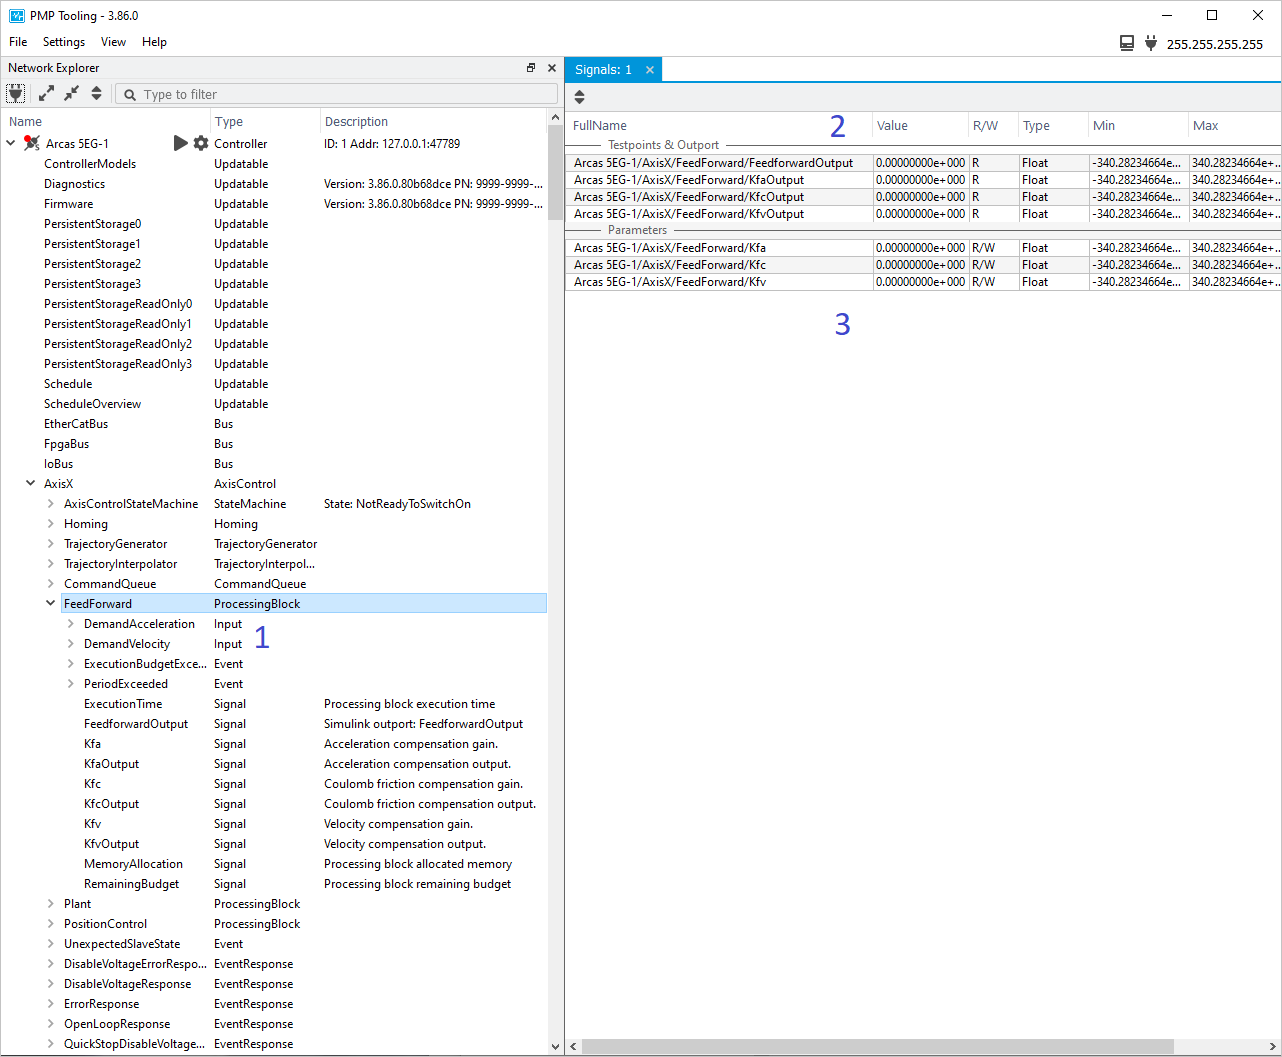
Task: Click the 255.255.255.255 IP address link
Action: [1214, 44]
